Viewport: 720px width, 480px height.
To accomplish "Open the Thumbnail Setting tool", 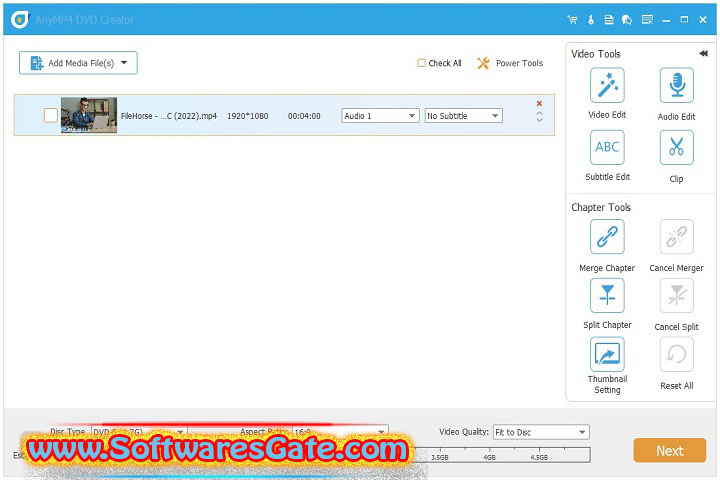I will (607, 354).
